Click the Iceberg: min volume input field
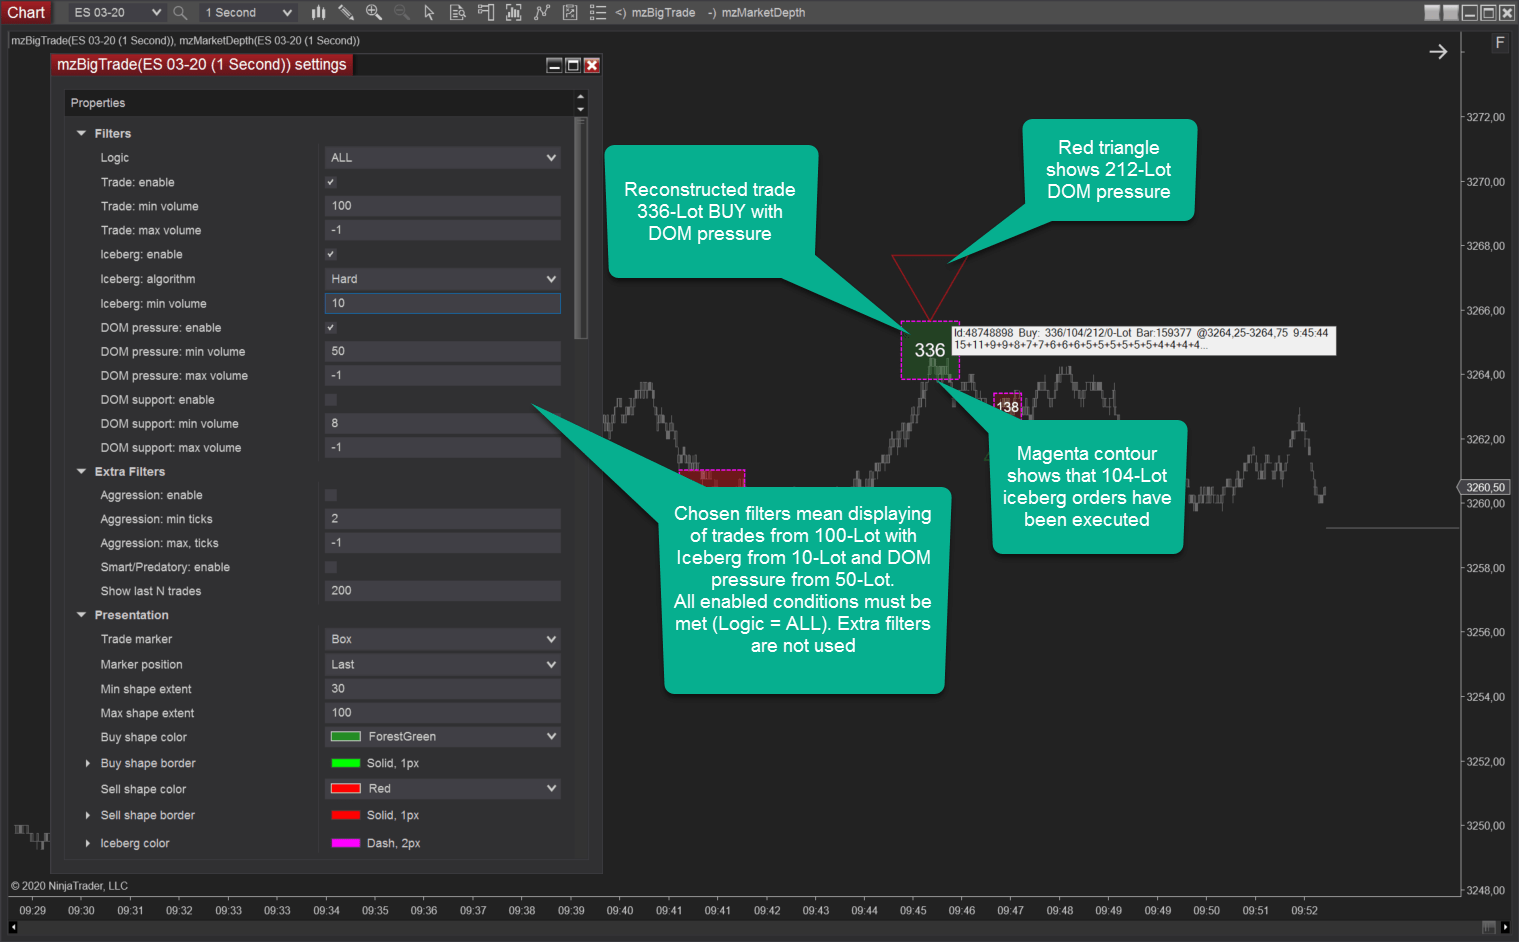The height and width of the screenshot is (942, 1519). pyautogui.click(x=443, y=303)
